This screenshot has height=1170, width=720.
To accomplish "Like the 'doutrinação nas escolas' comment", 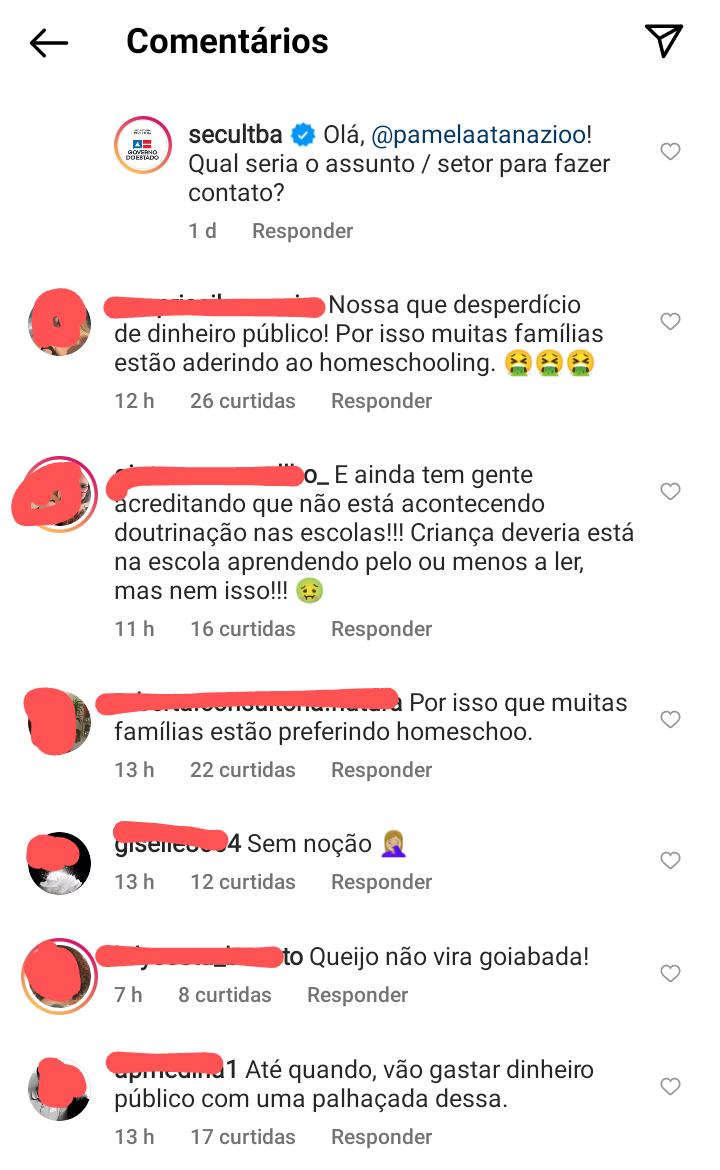I will [670, 492].
